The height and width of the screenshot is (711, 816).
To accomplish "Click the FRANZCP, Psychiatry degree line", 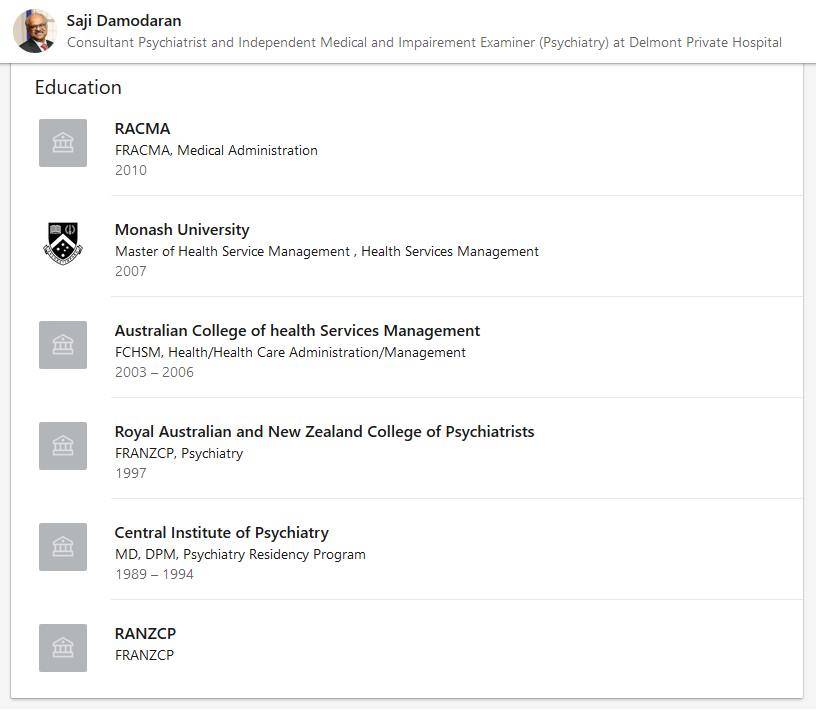I will 178,453.
